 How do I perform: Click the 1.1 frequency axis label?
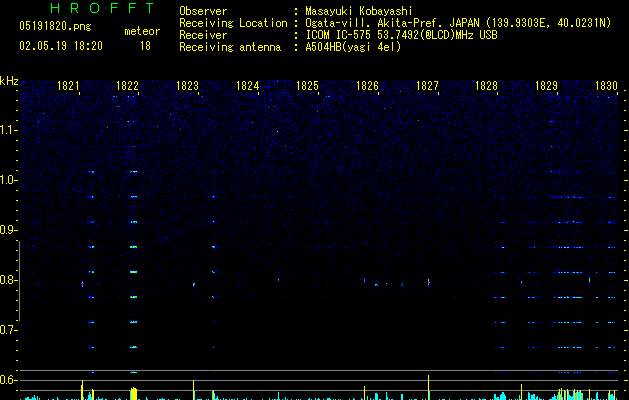(x=8, y=130)
